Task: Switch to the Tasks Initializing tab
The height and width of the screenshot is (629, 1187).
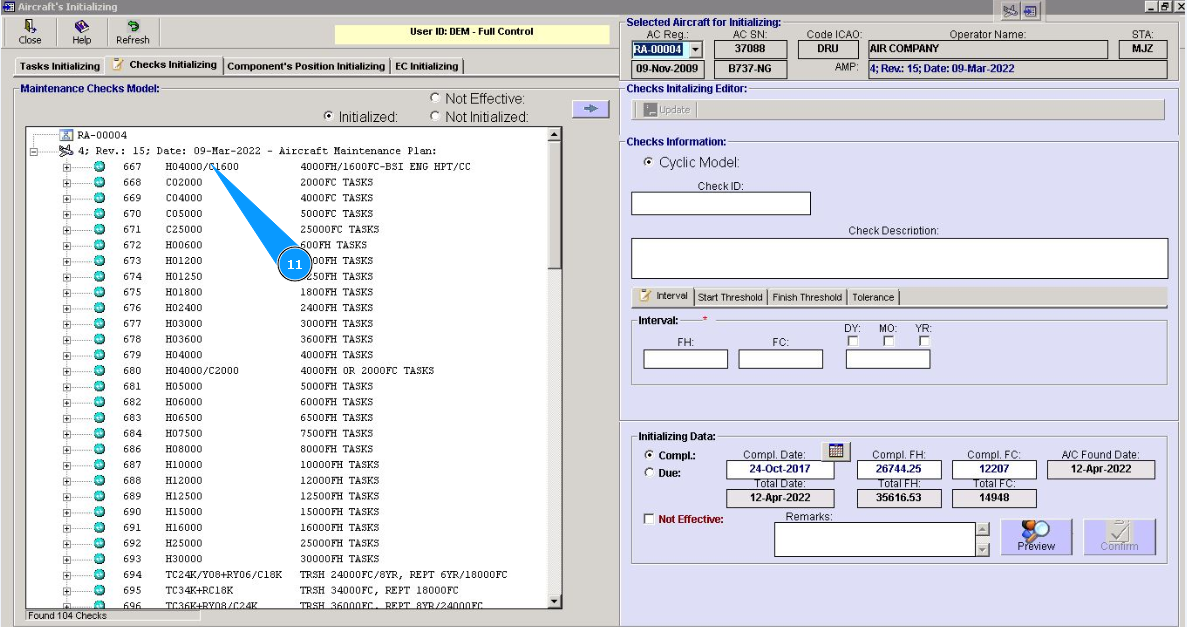Action: pos(60,67)
